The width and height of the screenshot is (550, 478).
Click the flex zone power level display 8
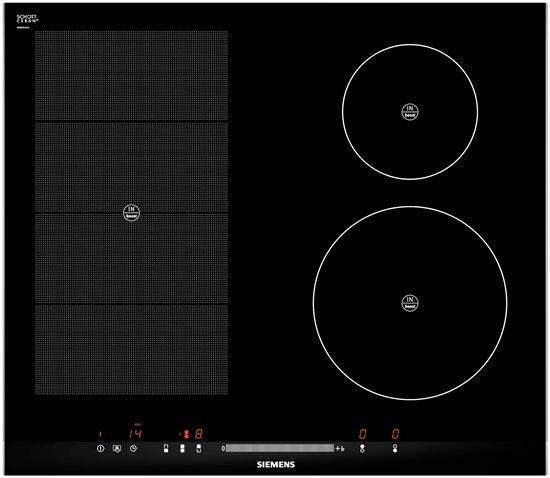pos(199,434)
